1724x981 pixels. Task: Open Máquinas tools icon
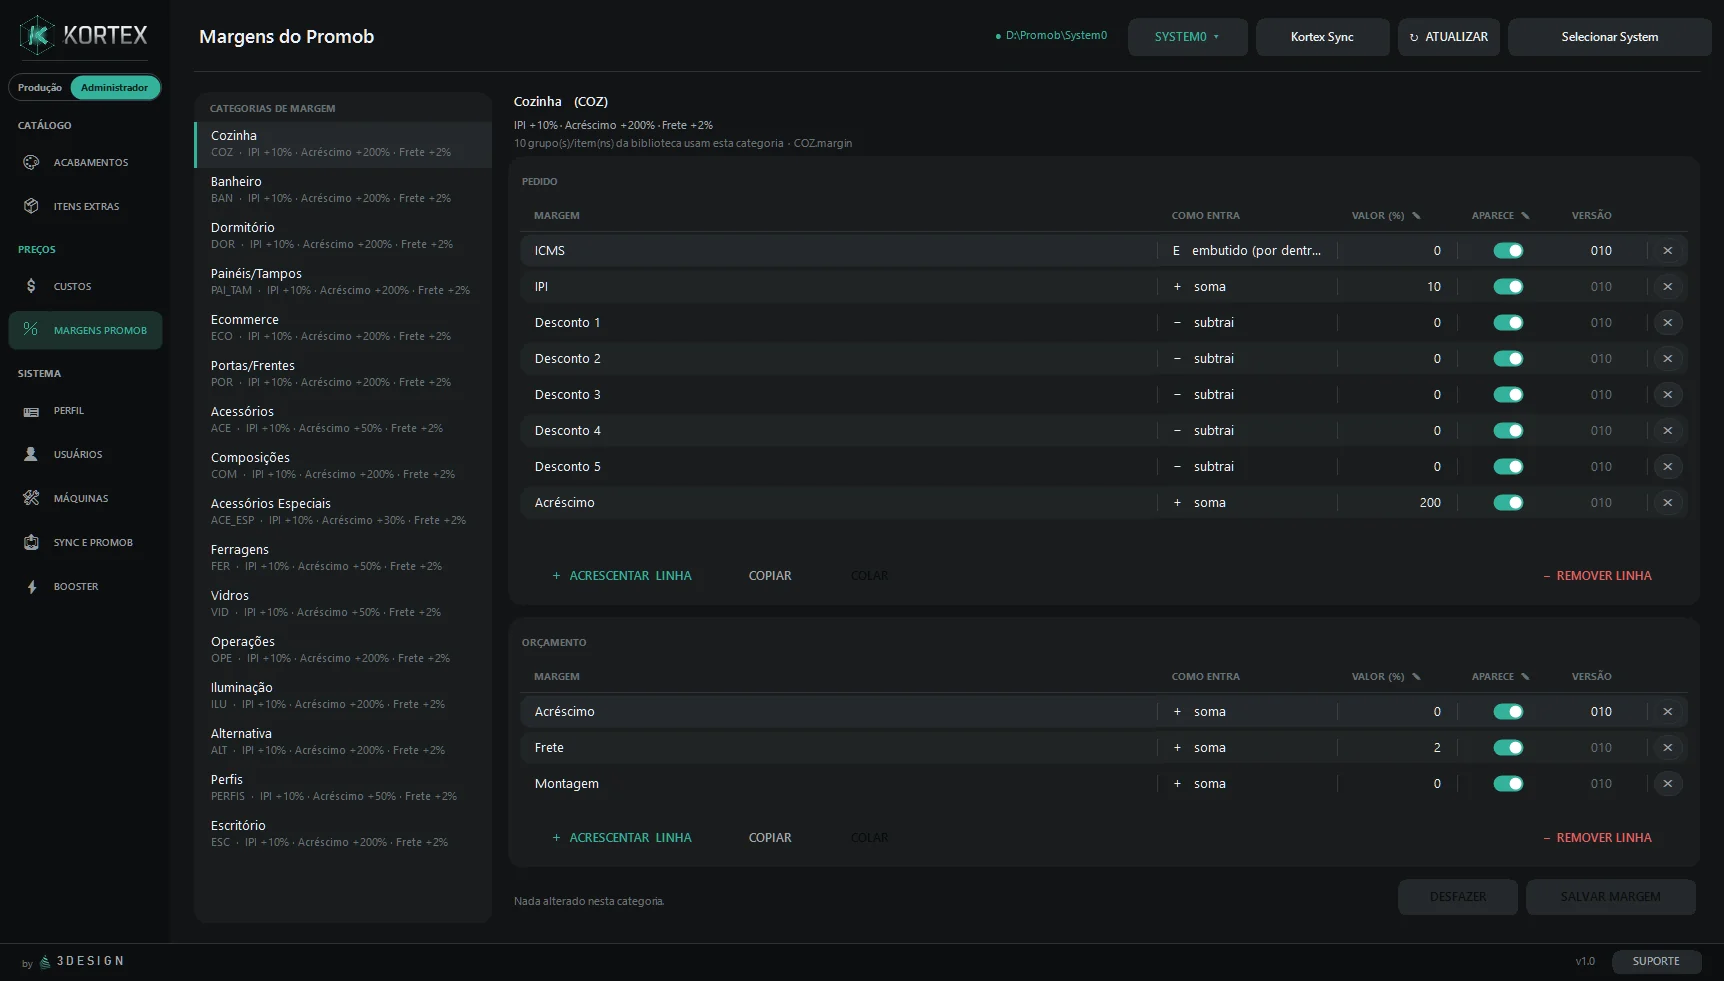[x=31, y=498]
